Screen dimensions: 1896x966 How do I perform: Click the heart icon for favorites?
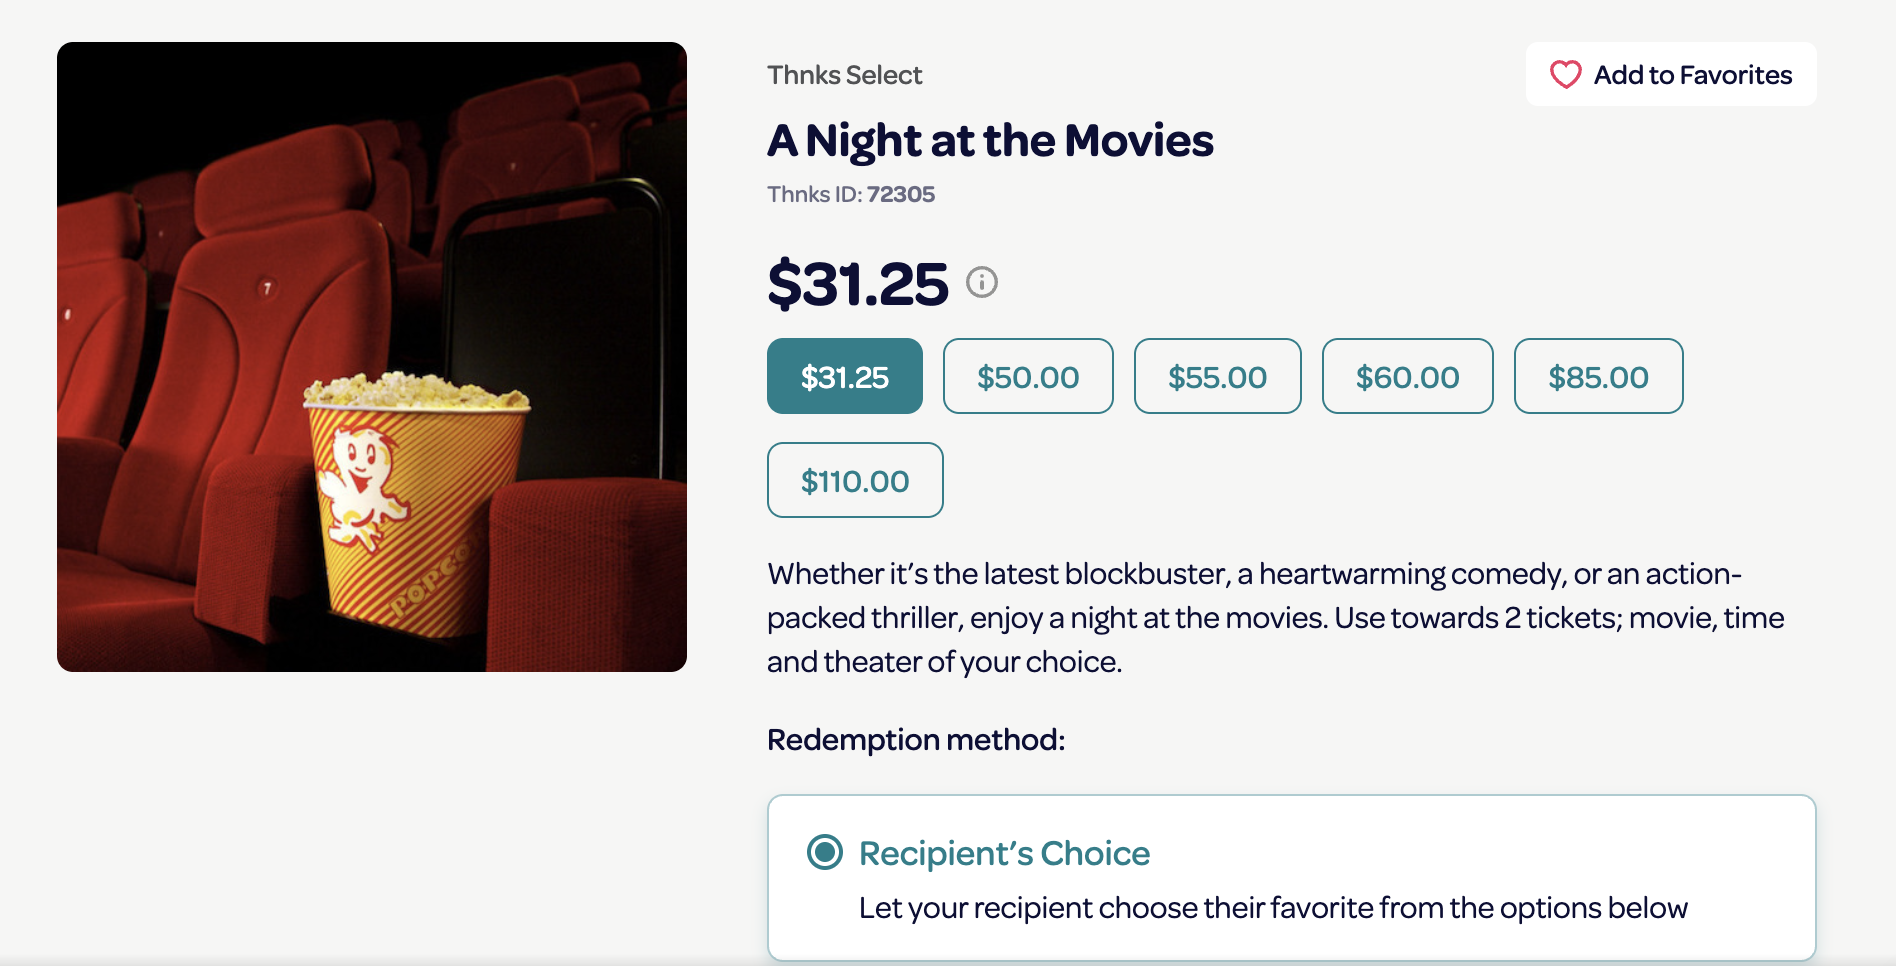coord(1565,75)
